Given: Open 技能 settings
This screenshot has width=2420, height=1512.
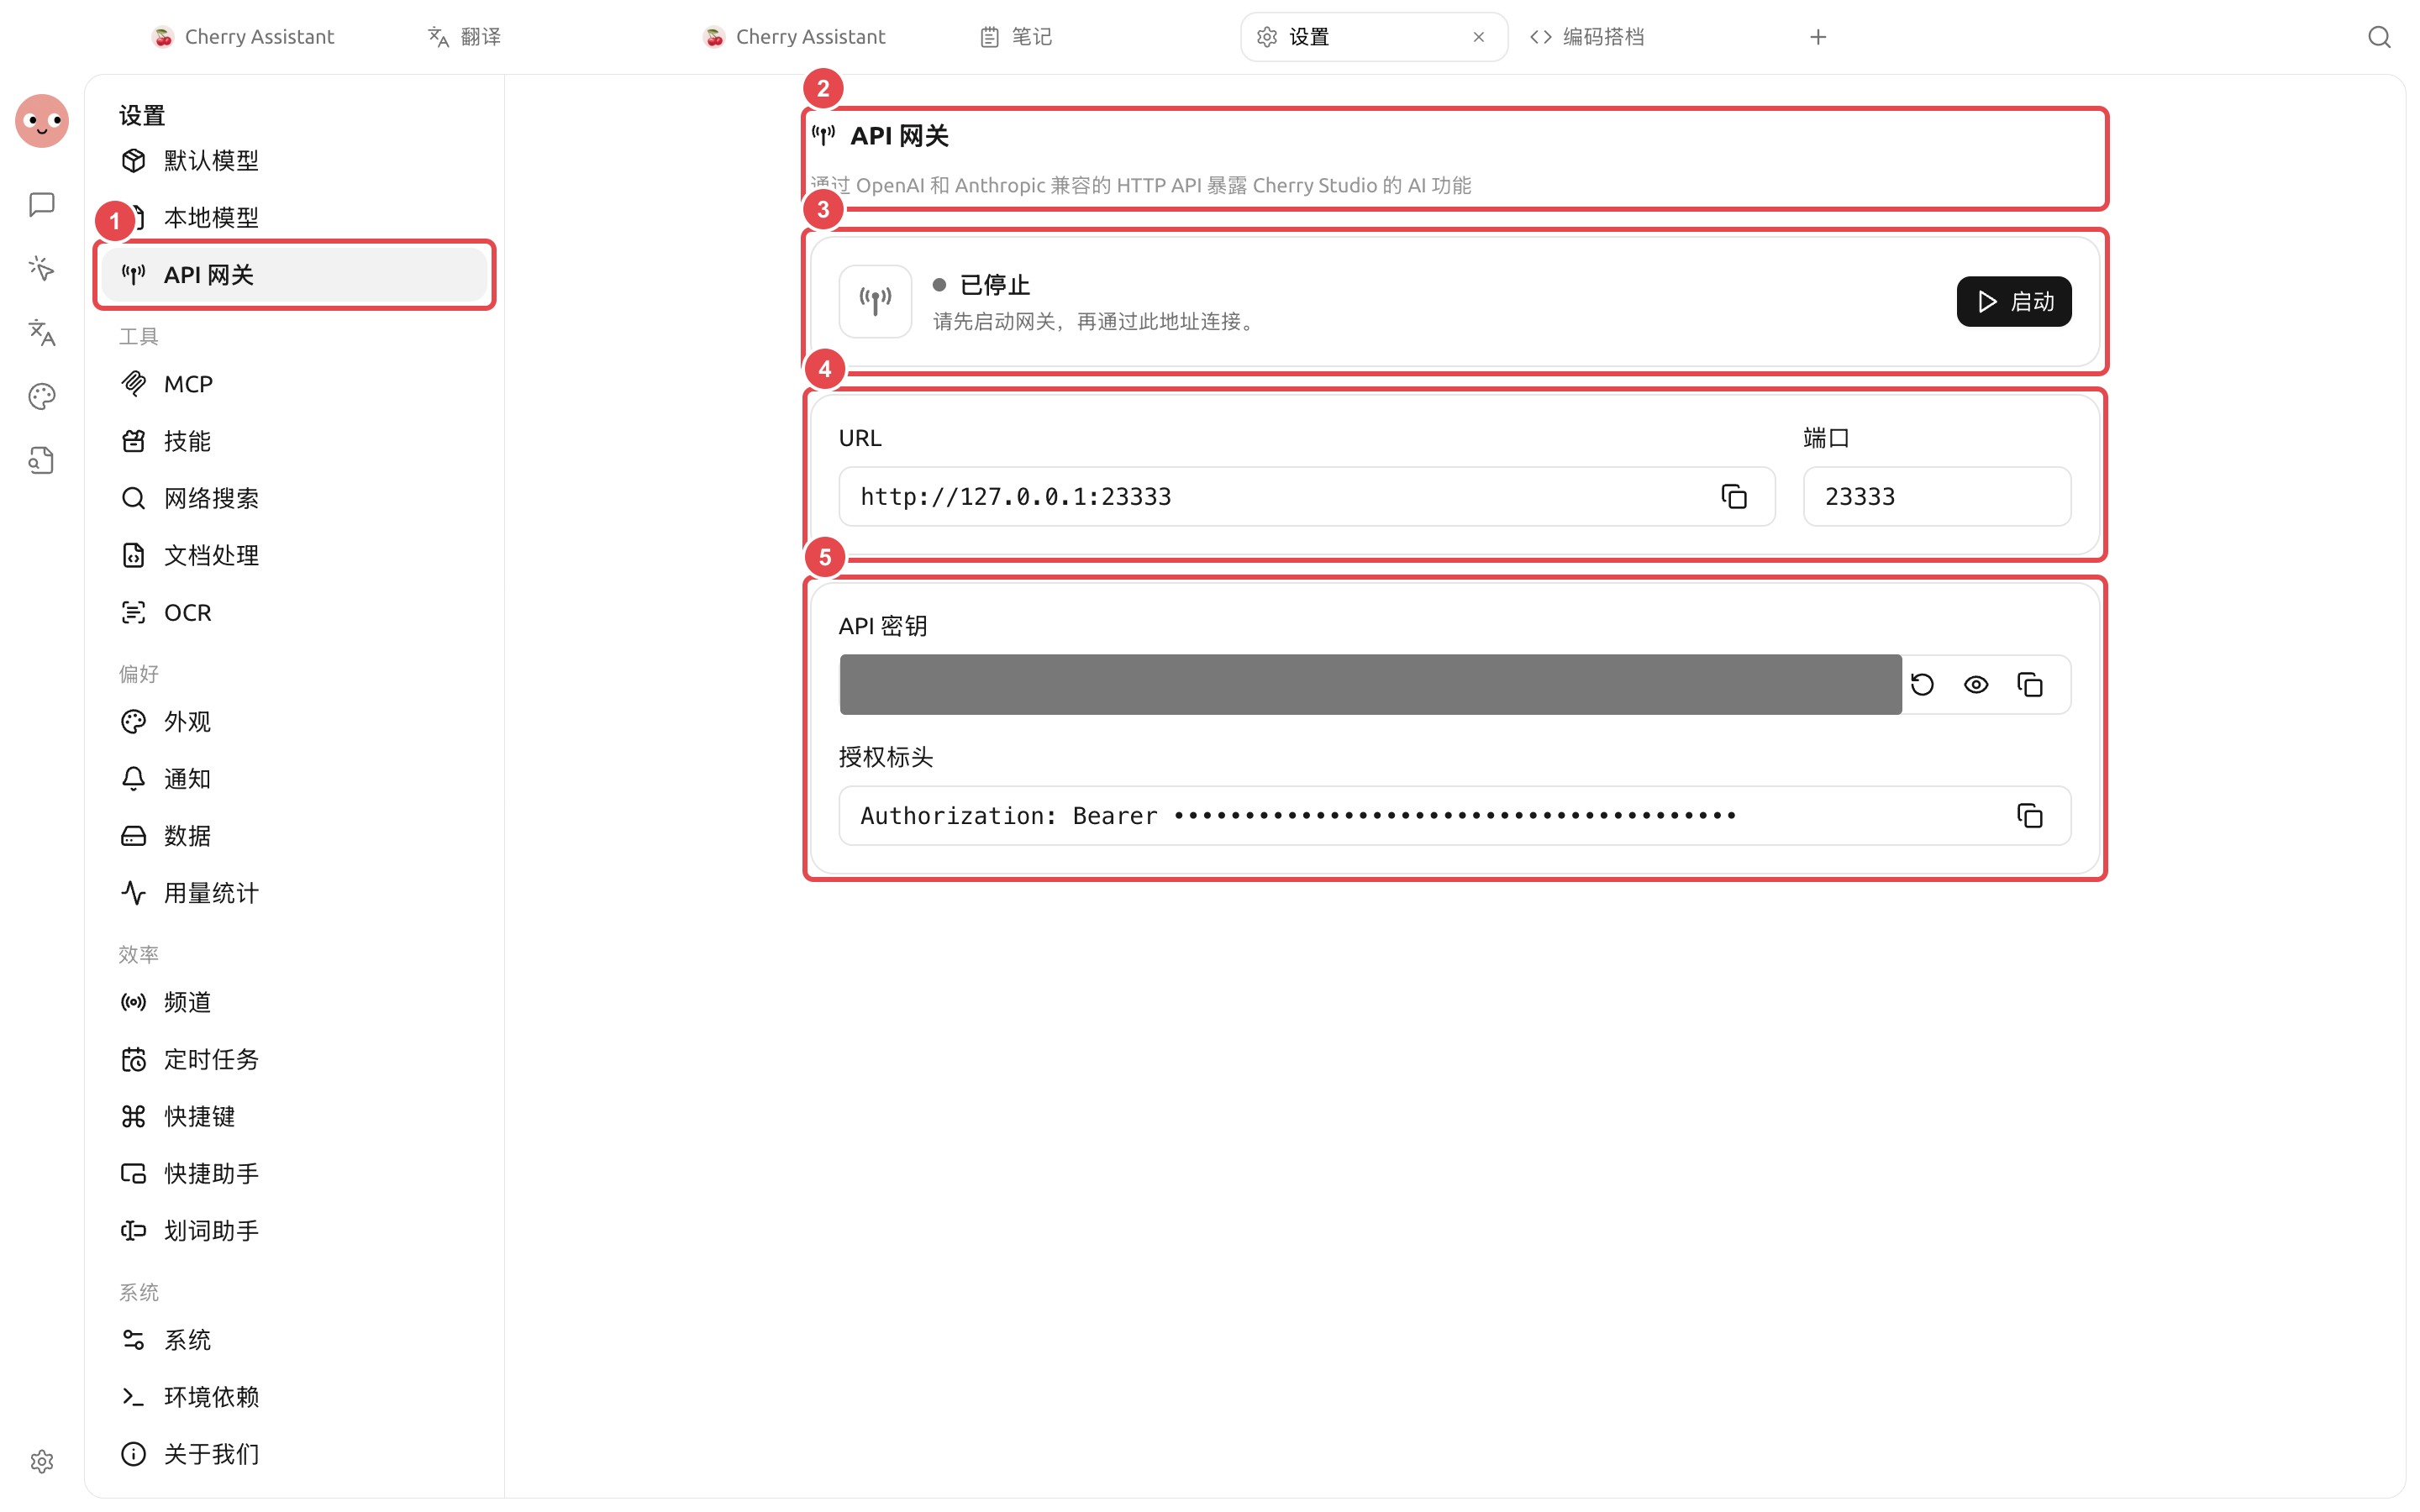Looking at the screenshot, I should click(x=294, y=441).
